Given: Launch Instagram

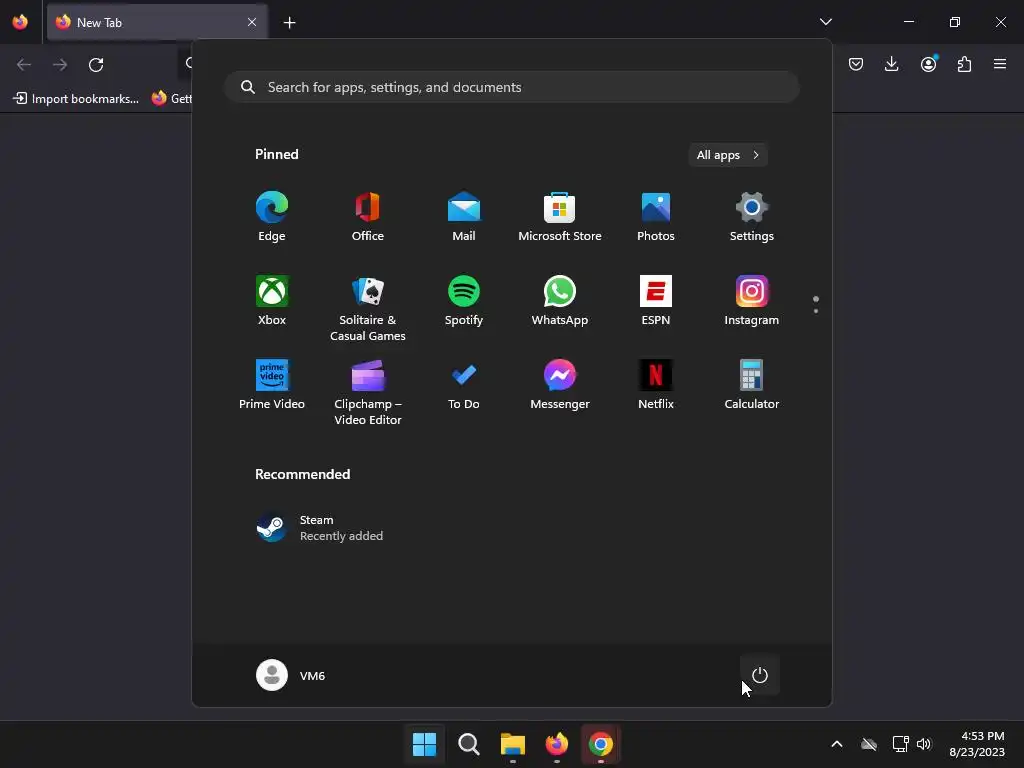Looking at the screenshot, I should click(x=752, y=300).
